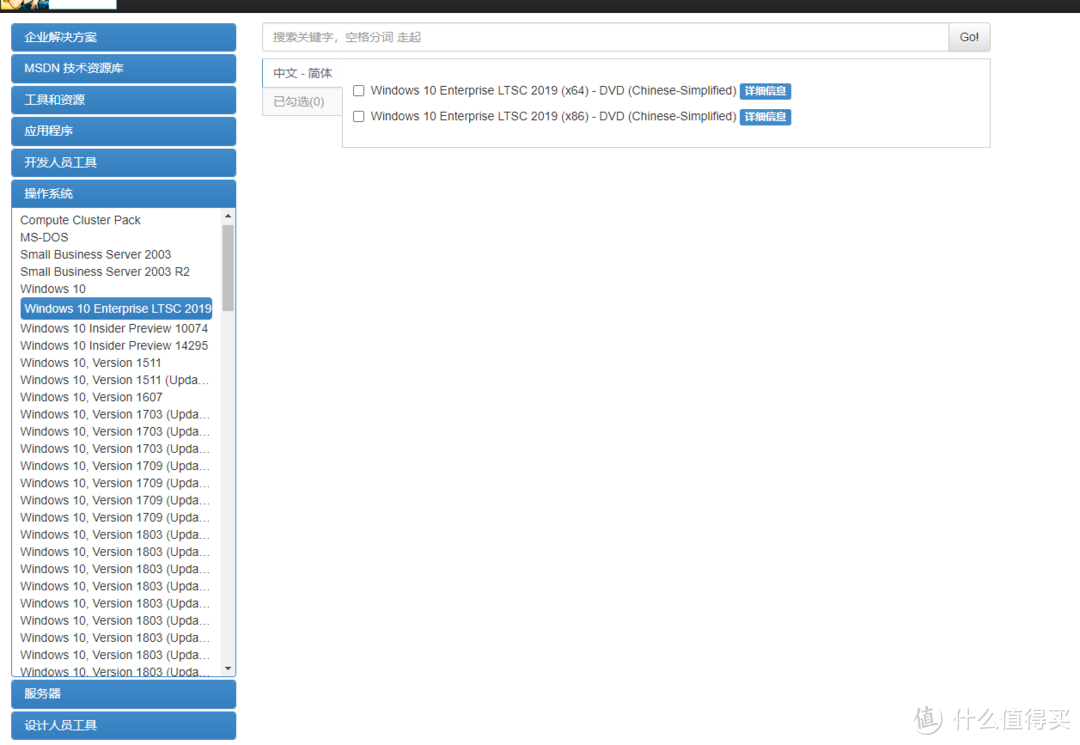Show 详细信息 for the x86 edition
Screen dimensions: 1080x745
pyautogui.click(x=765, y=116)
